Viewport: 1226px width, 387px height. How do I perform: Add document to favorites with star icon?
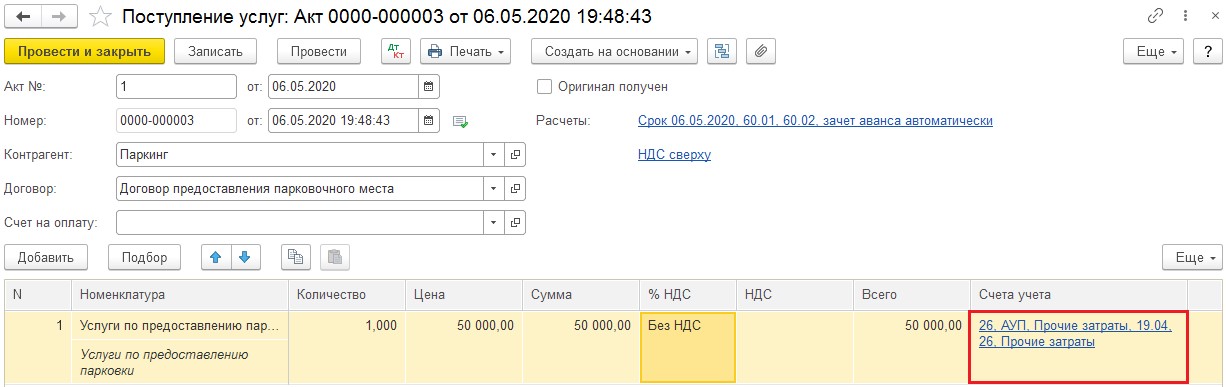100,17
